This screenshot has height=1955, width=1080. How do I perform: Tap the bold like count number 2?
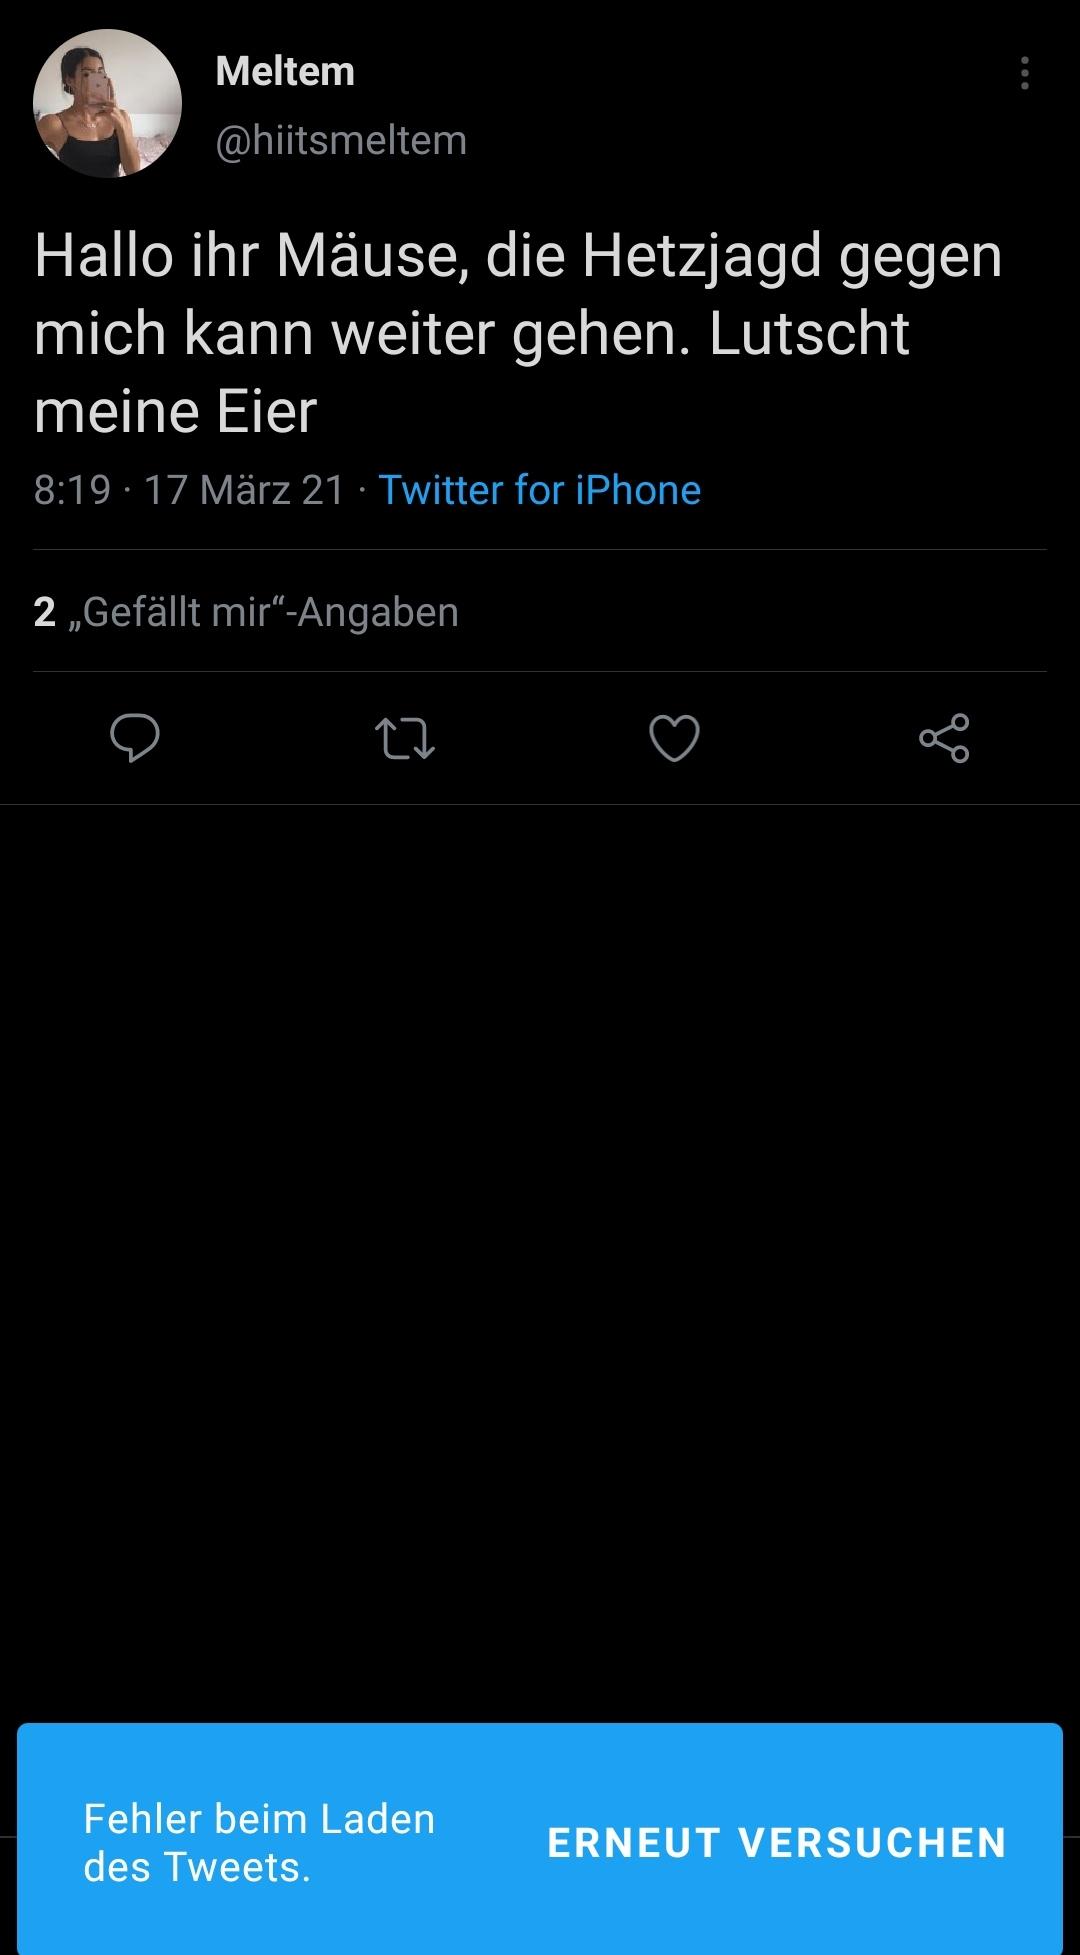(x=44, y=611)
